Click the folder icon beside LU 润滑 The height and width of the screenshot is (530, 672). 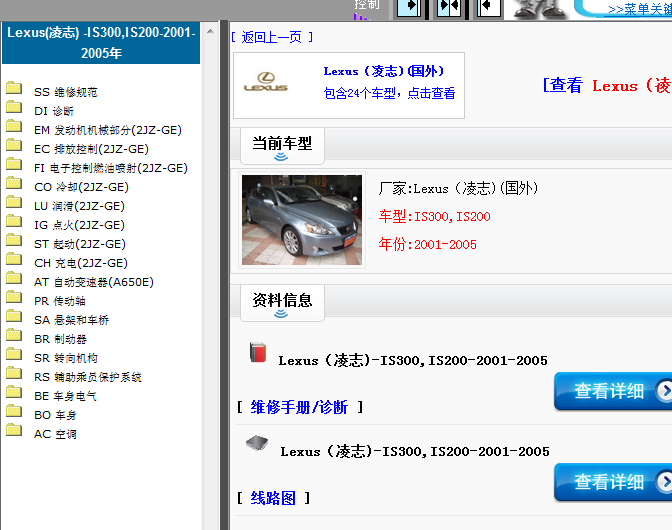point(14,202)
